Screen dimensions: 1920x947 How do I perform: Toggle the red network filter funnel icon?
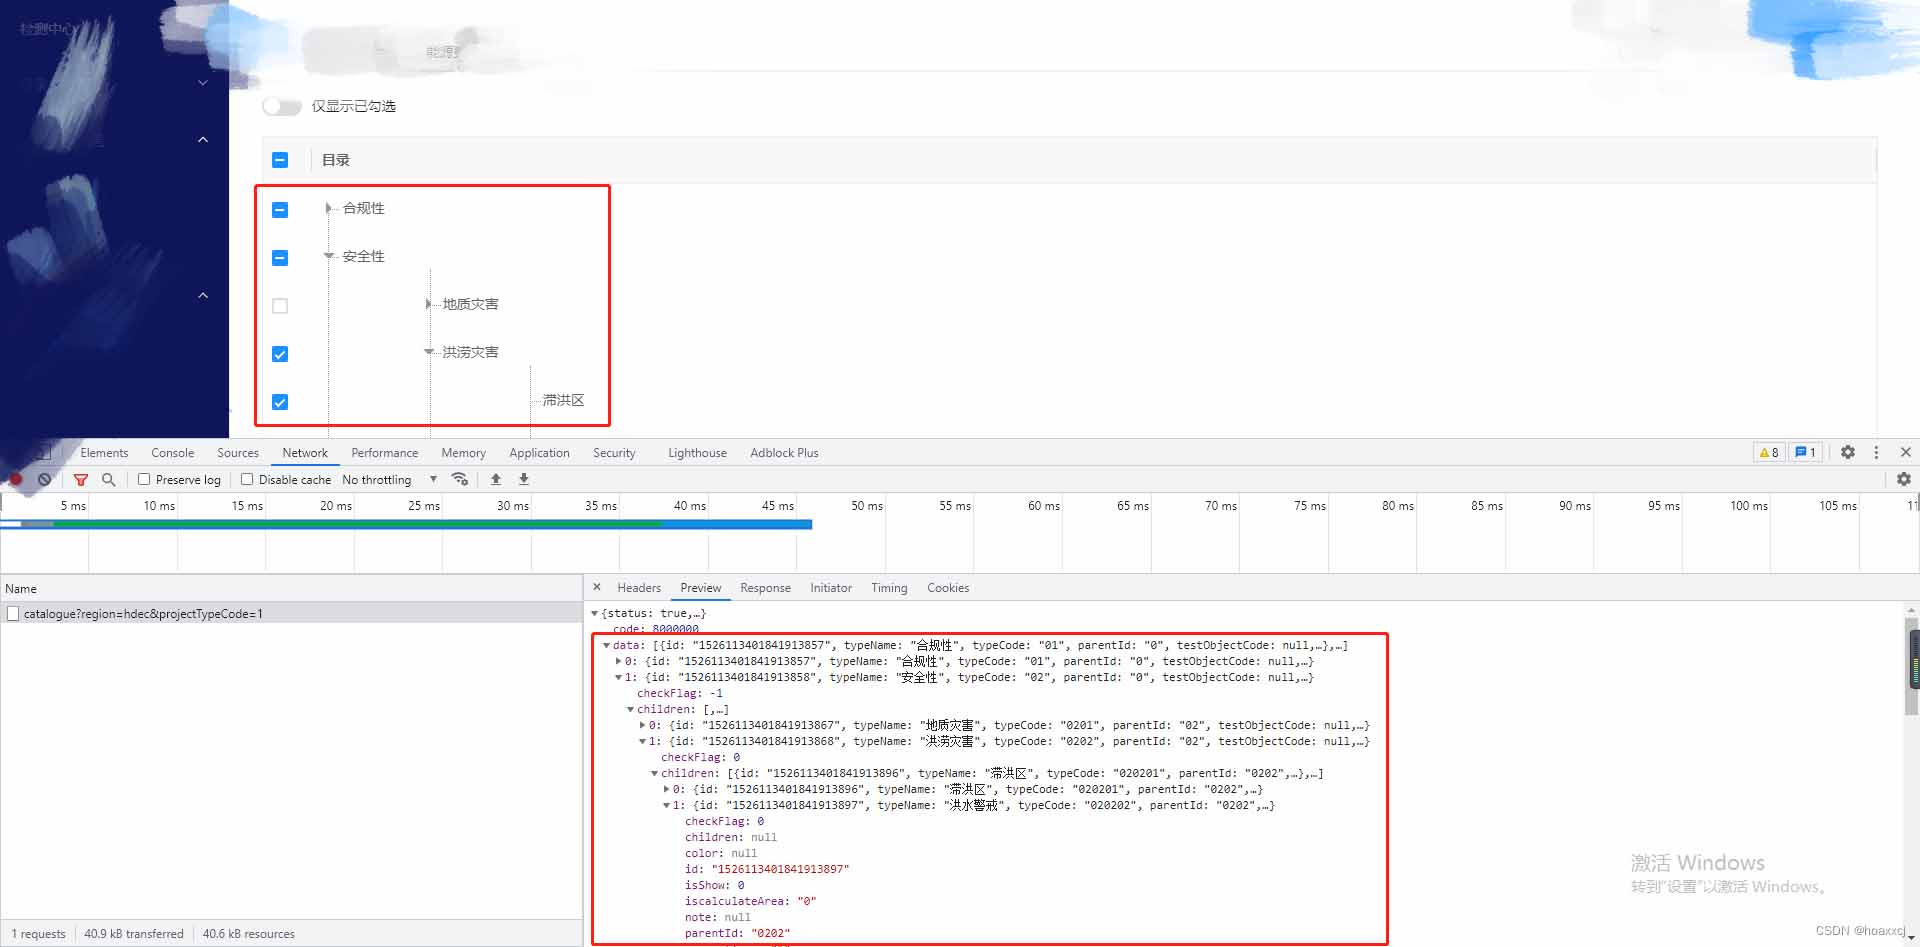pyautogui.click(x=81, y=480)
